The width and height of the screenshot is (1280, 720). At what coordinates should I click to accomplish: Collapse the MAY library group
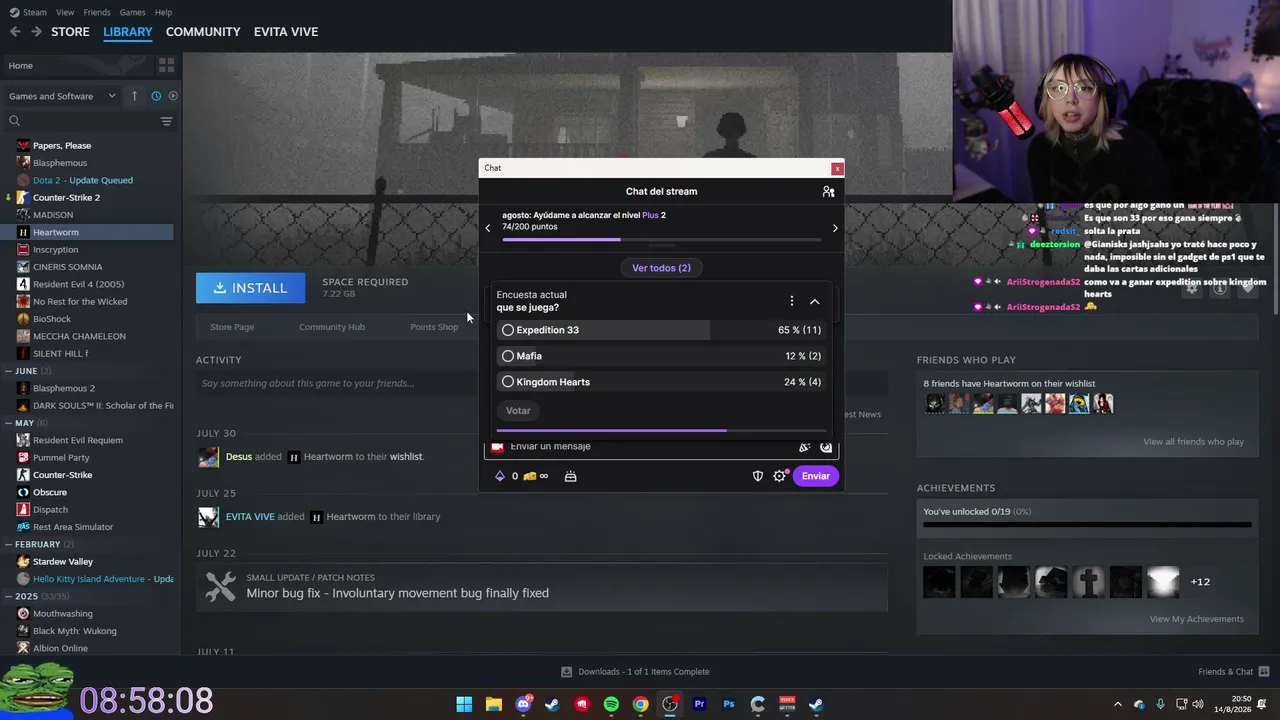pyautogui.click(x=8, y=423)
